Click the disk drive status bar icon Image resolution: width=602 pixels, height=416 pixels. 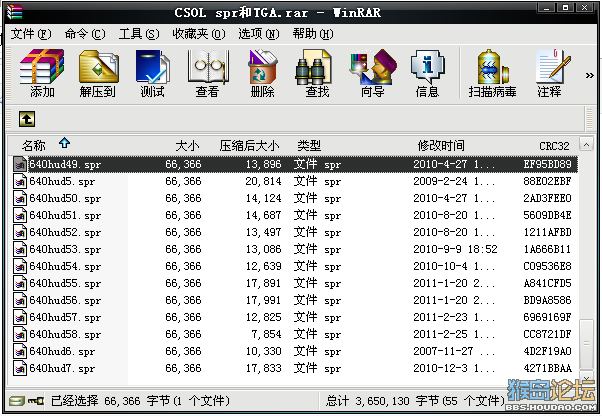point(17,401)
